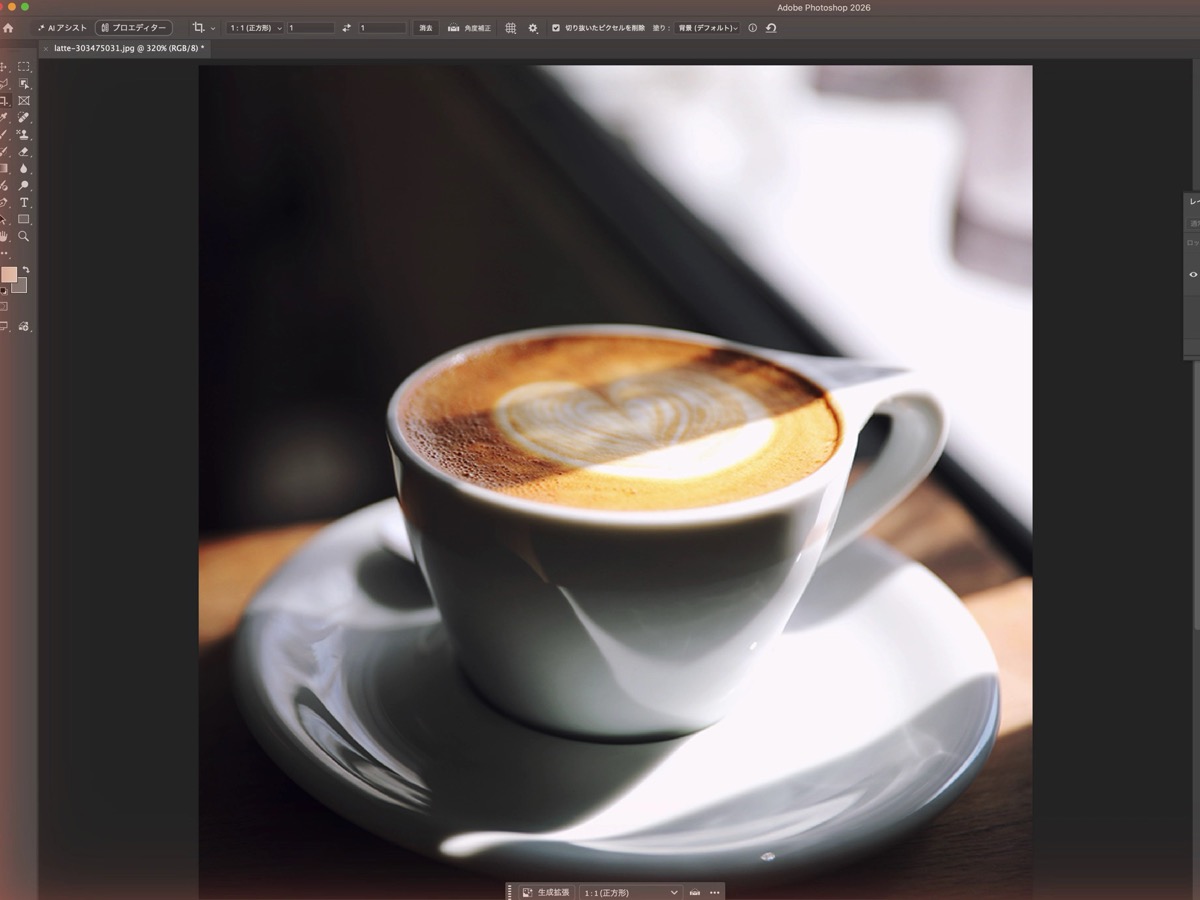Select the Dodge tool

click(24, 185)
